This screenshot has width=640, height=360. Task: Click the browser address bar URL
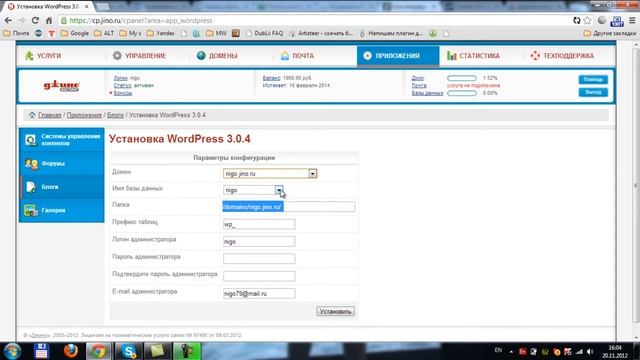141,20
